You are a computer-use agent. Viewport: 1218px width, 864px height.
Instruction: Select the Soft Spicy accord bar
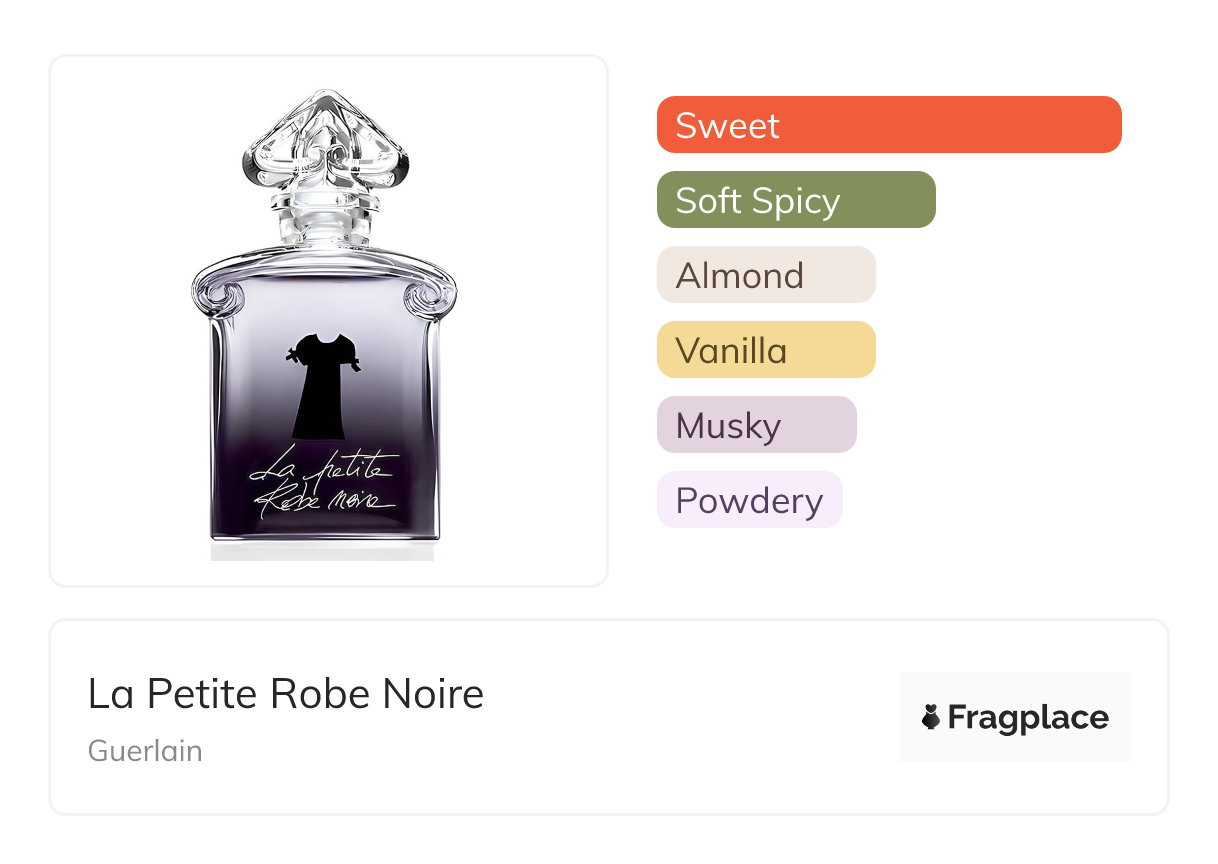pyautogui.click(x=795, y=200)
